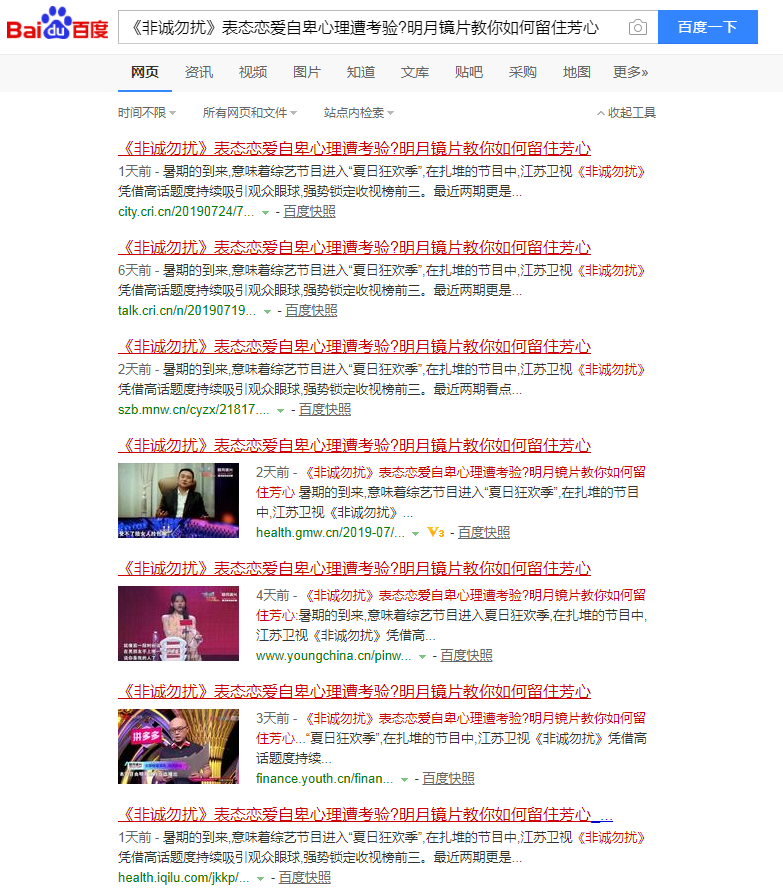Click the thumbnail of the youngchina.cn result
The height and width of the screenshot is (892, 783).
[179, 623]
